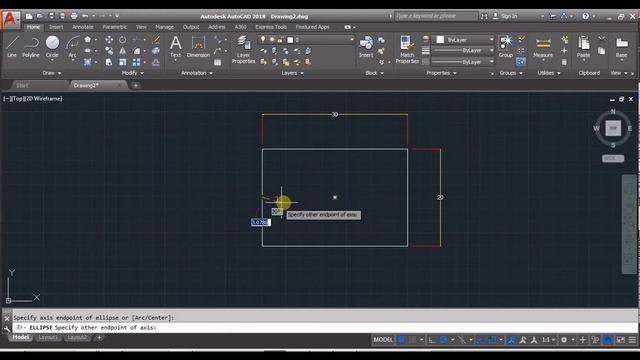Viewport: 640px width, 360px height.
Task: Click the Group tool
Action: coord(506,46)
